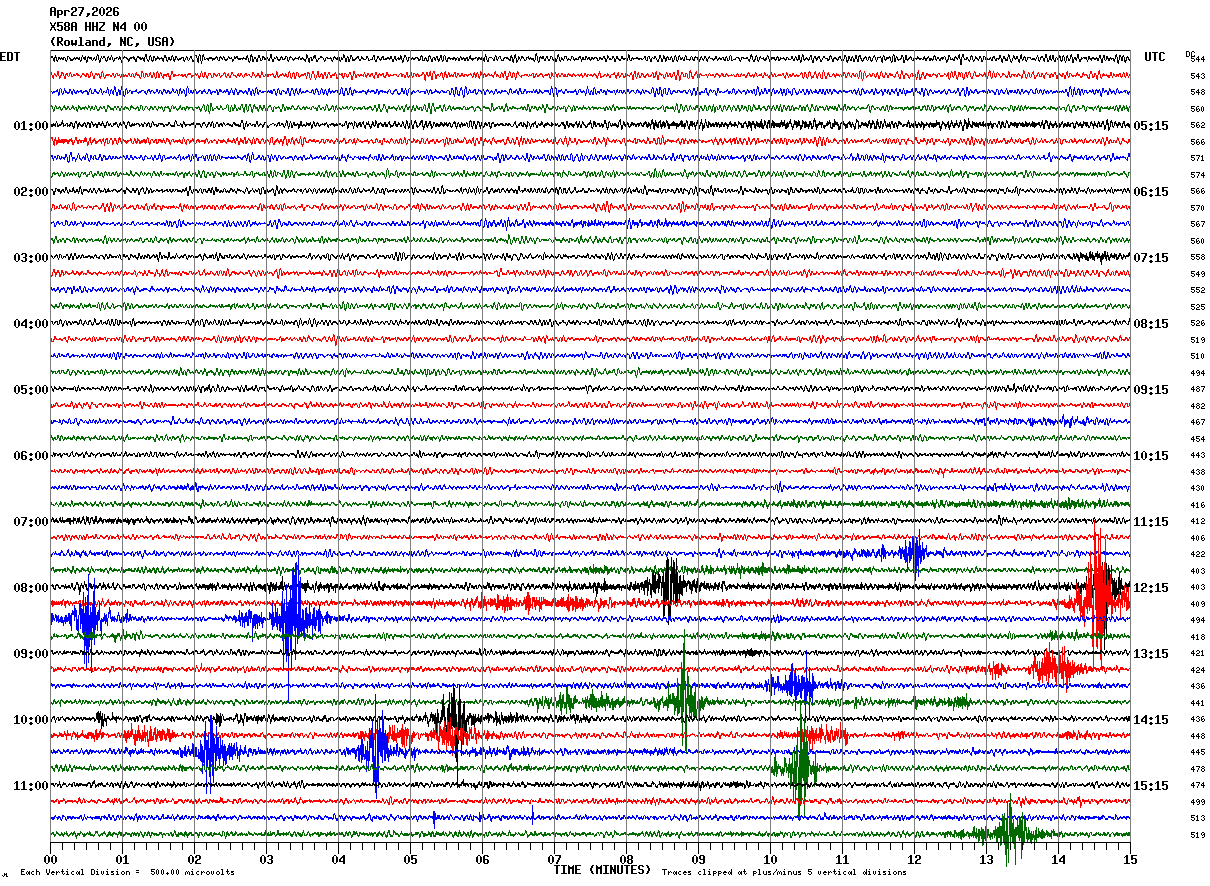Pick the '06:00' EDT time label
Screen dimensions: 1210x886
coord(31,456)
